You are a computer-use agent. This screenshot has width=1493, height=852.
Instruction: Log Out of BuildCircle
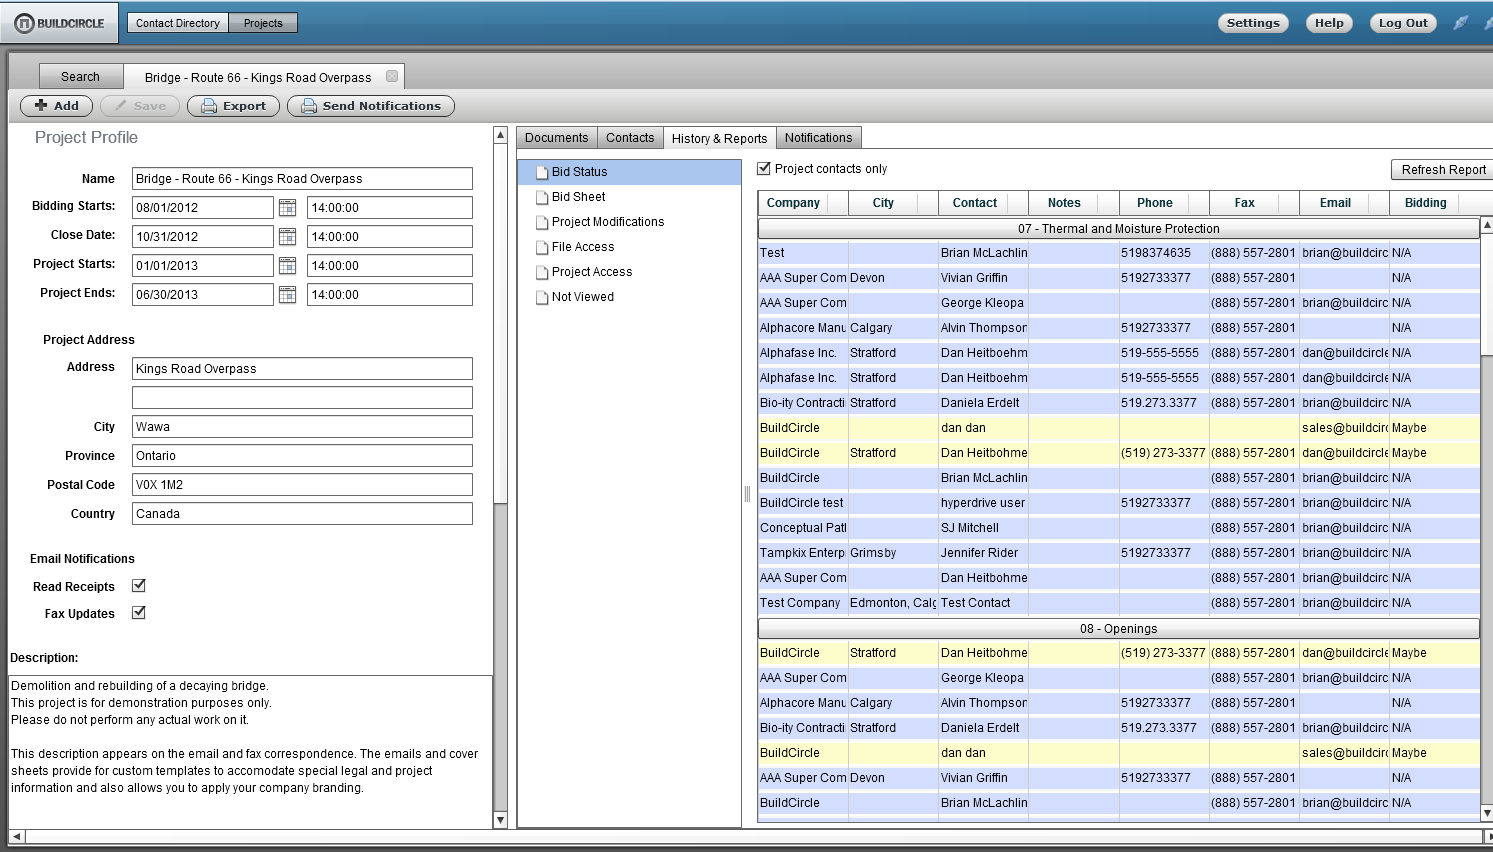(x=1403, y=23)
